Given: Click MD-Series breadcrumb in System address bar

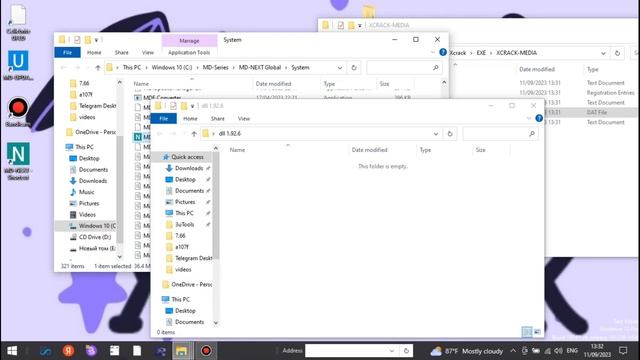Looking at the screenshot, I should coord(216,68).
